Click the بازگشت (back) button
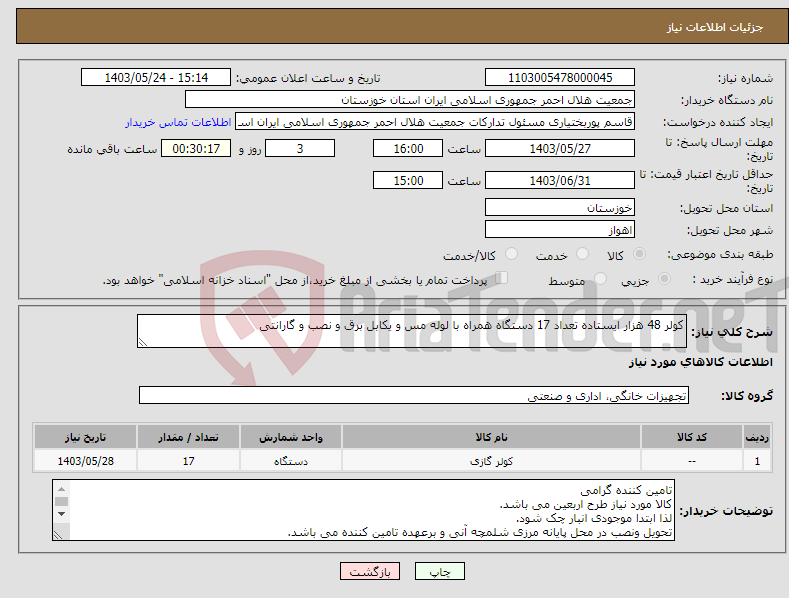 (x=370, y=571)
